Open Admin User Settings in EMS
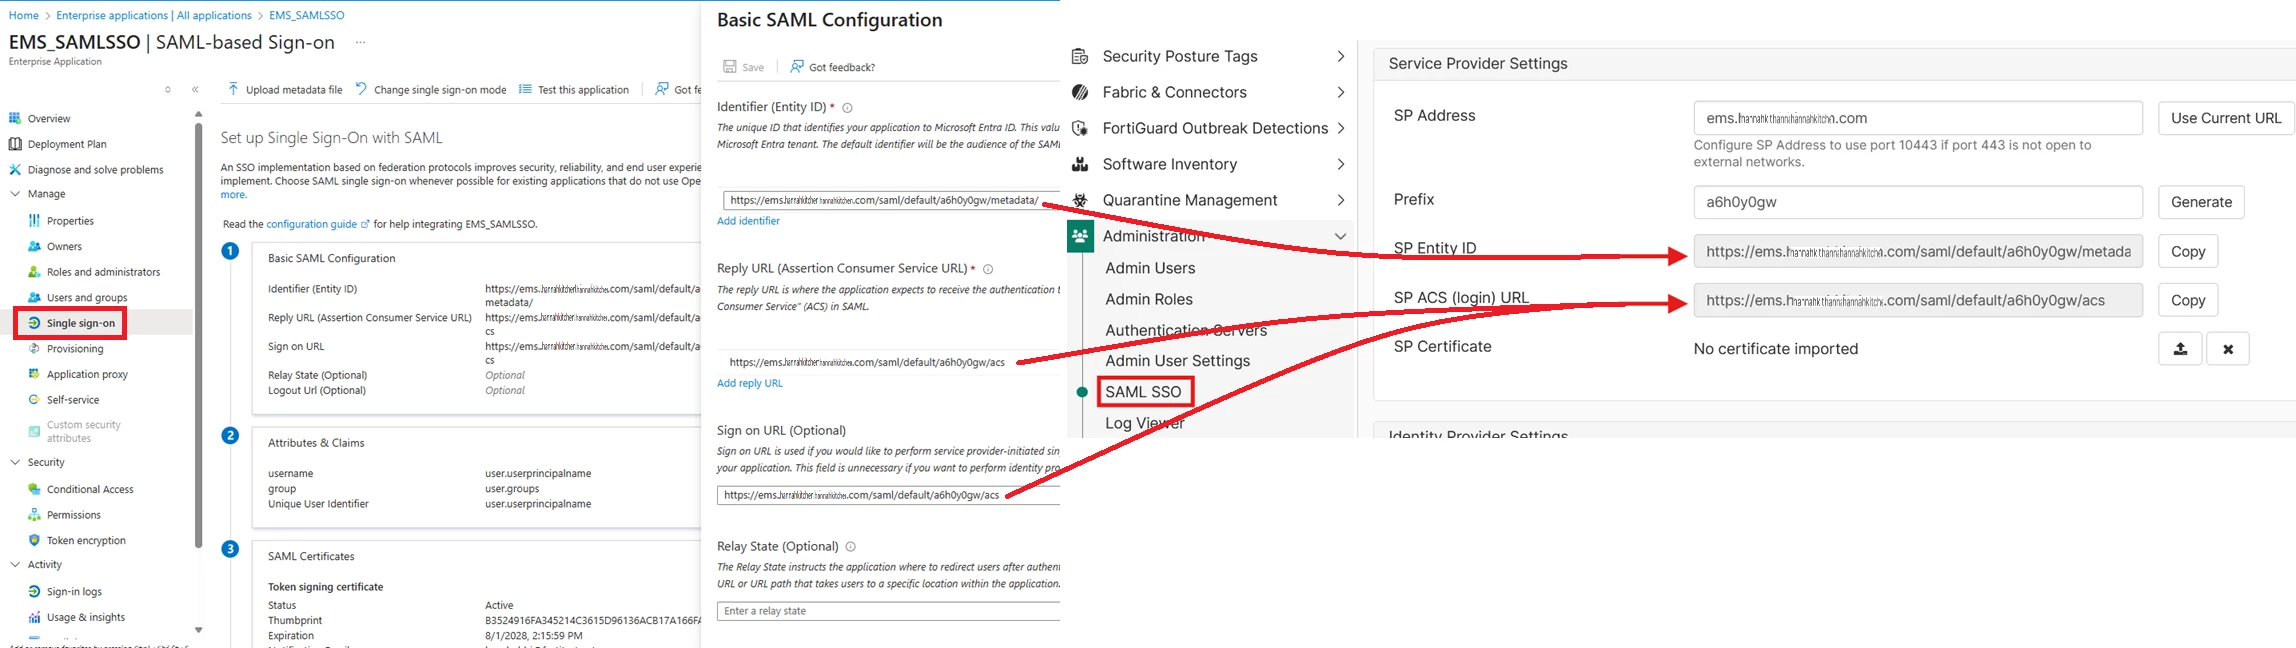The image size is (2296, 648). click(x=1177, y=361)
